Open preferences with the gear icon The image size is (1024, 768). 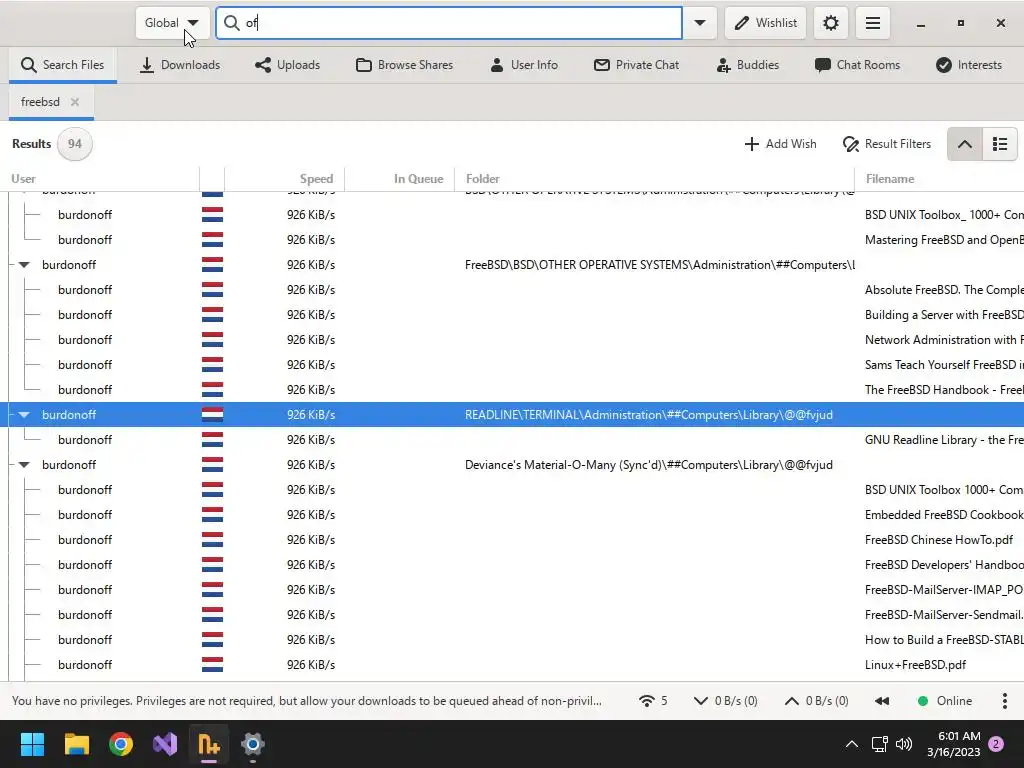coord(831,23)
